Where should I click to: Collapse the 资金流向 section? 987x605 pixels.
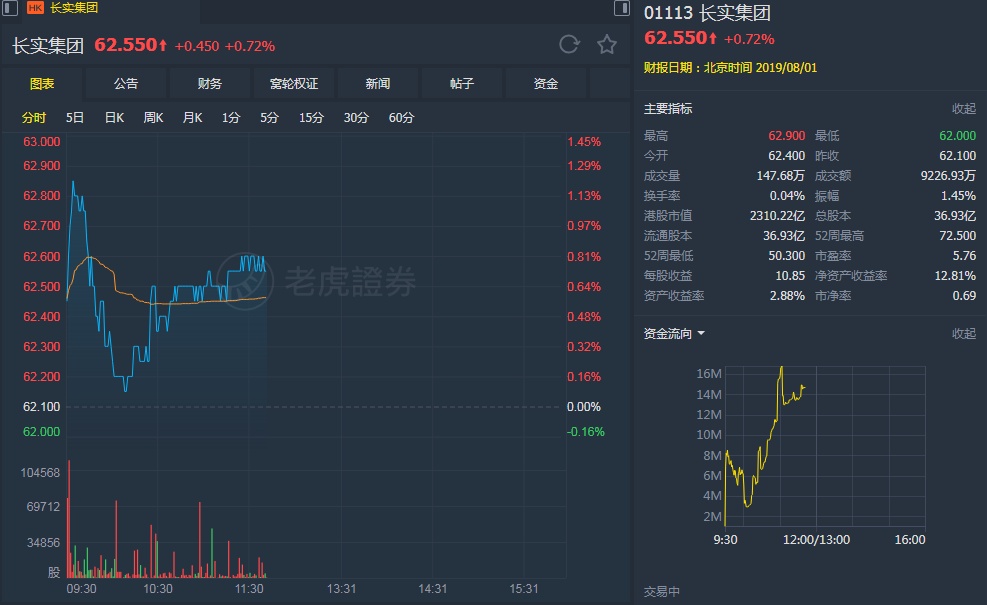point(963,334)
